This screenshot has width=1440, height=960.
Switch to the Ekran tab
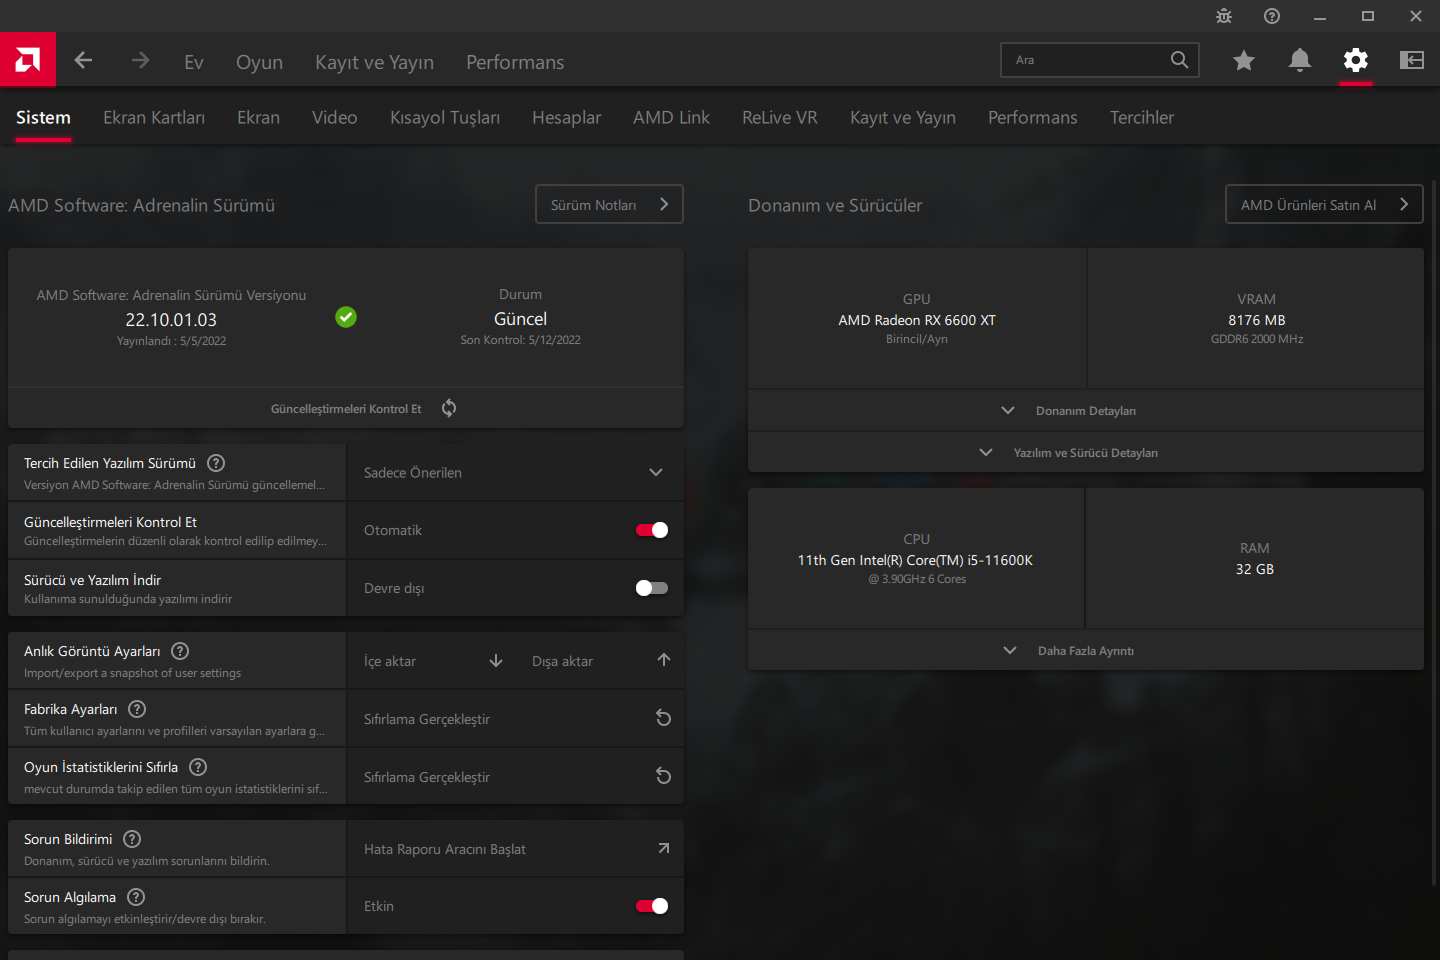click(258, 118)
